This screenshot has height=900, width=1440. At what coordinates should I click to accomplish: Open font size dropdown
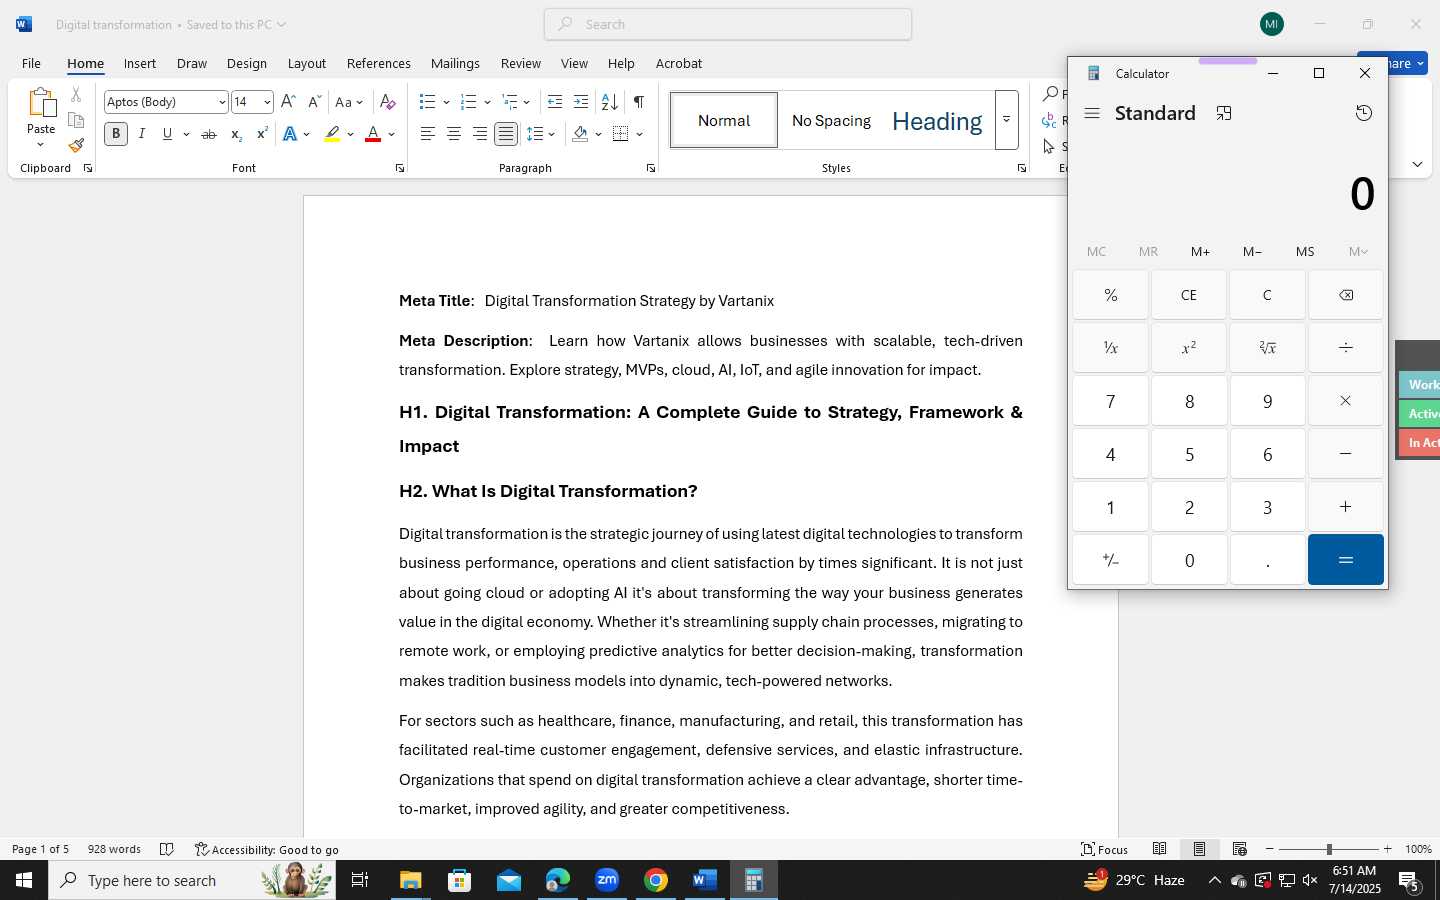(x=267, y=102)
